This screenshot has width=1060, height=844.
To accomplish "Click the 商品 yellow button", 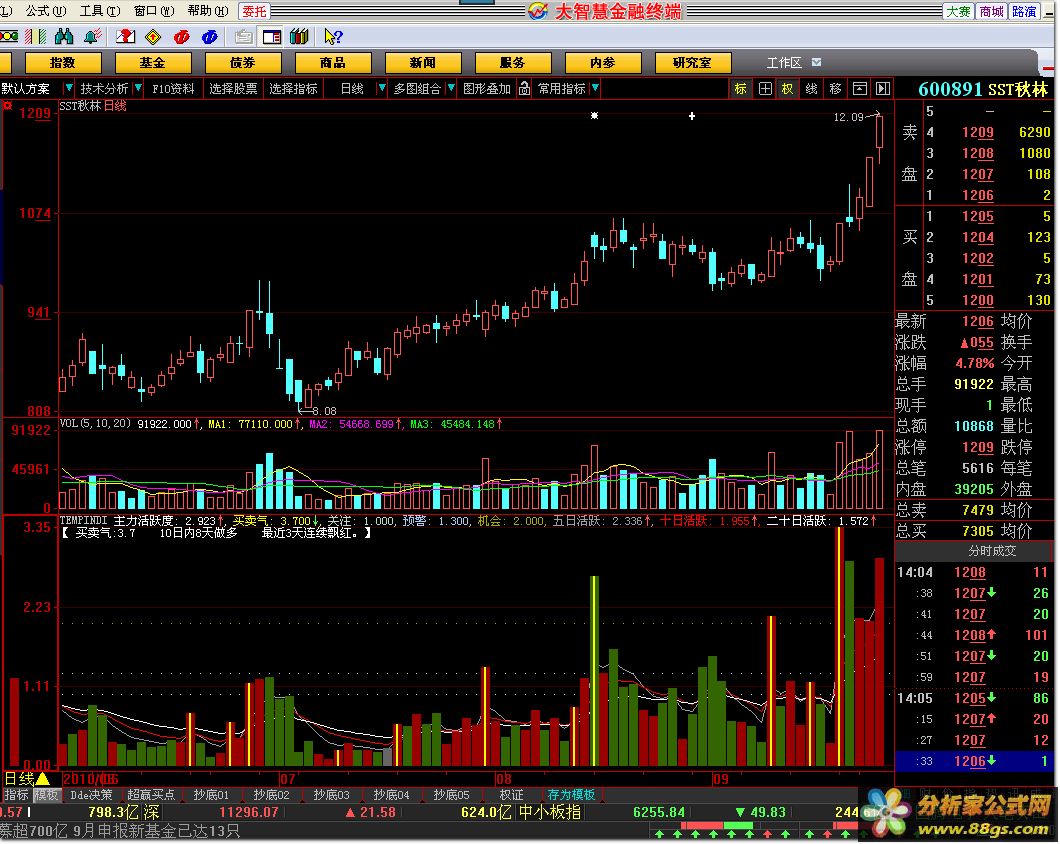I will [x=333, y=63].
